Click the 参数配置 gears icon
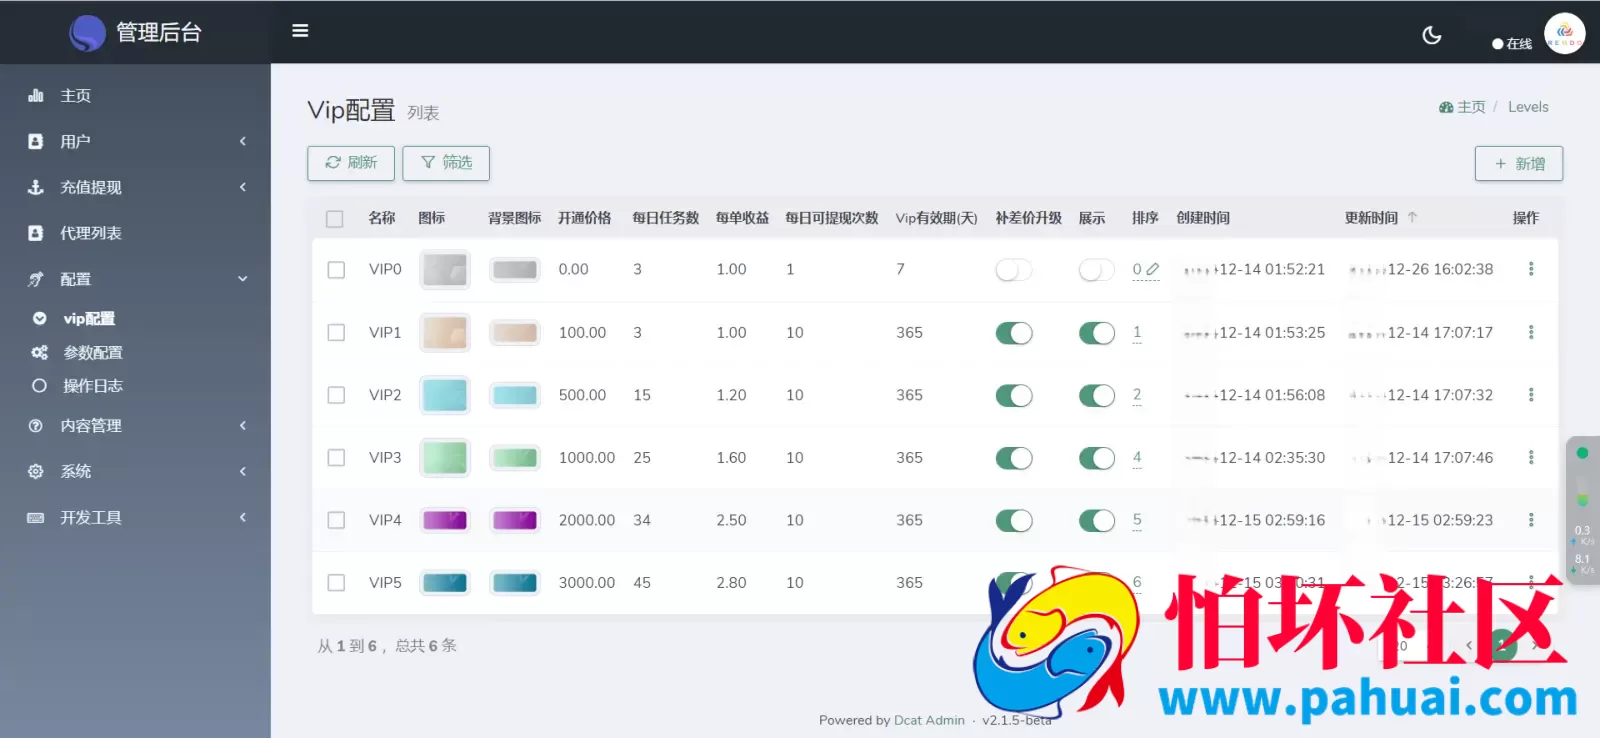The height and width of the screenshot is (738, 1600). [x=39, y=352]
